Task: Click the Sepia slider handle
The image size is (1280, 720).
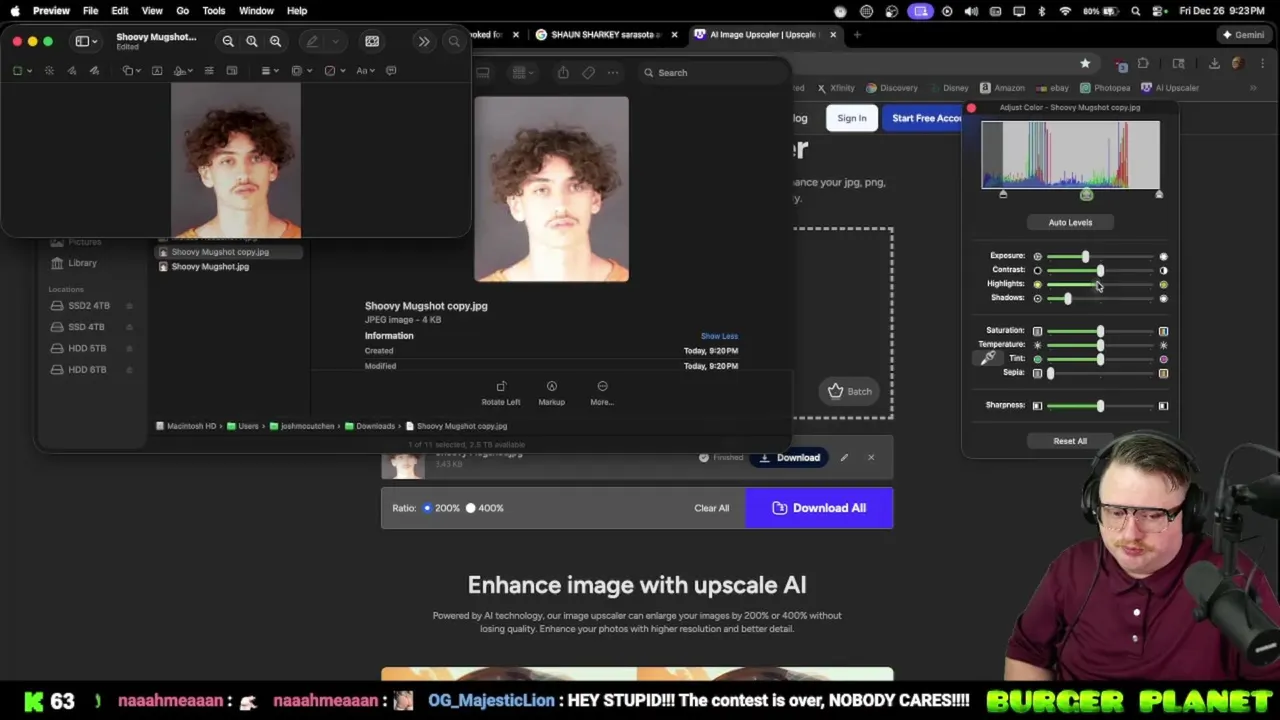Action: tap(1050, 373)
